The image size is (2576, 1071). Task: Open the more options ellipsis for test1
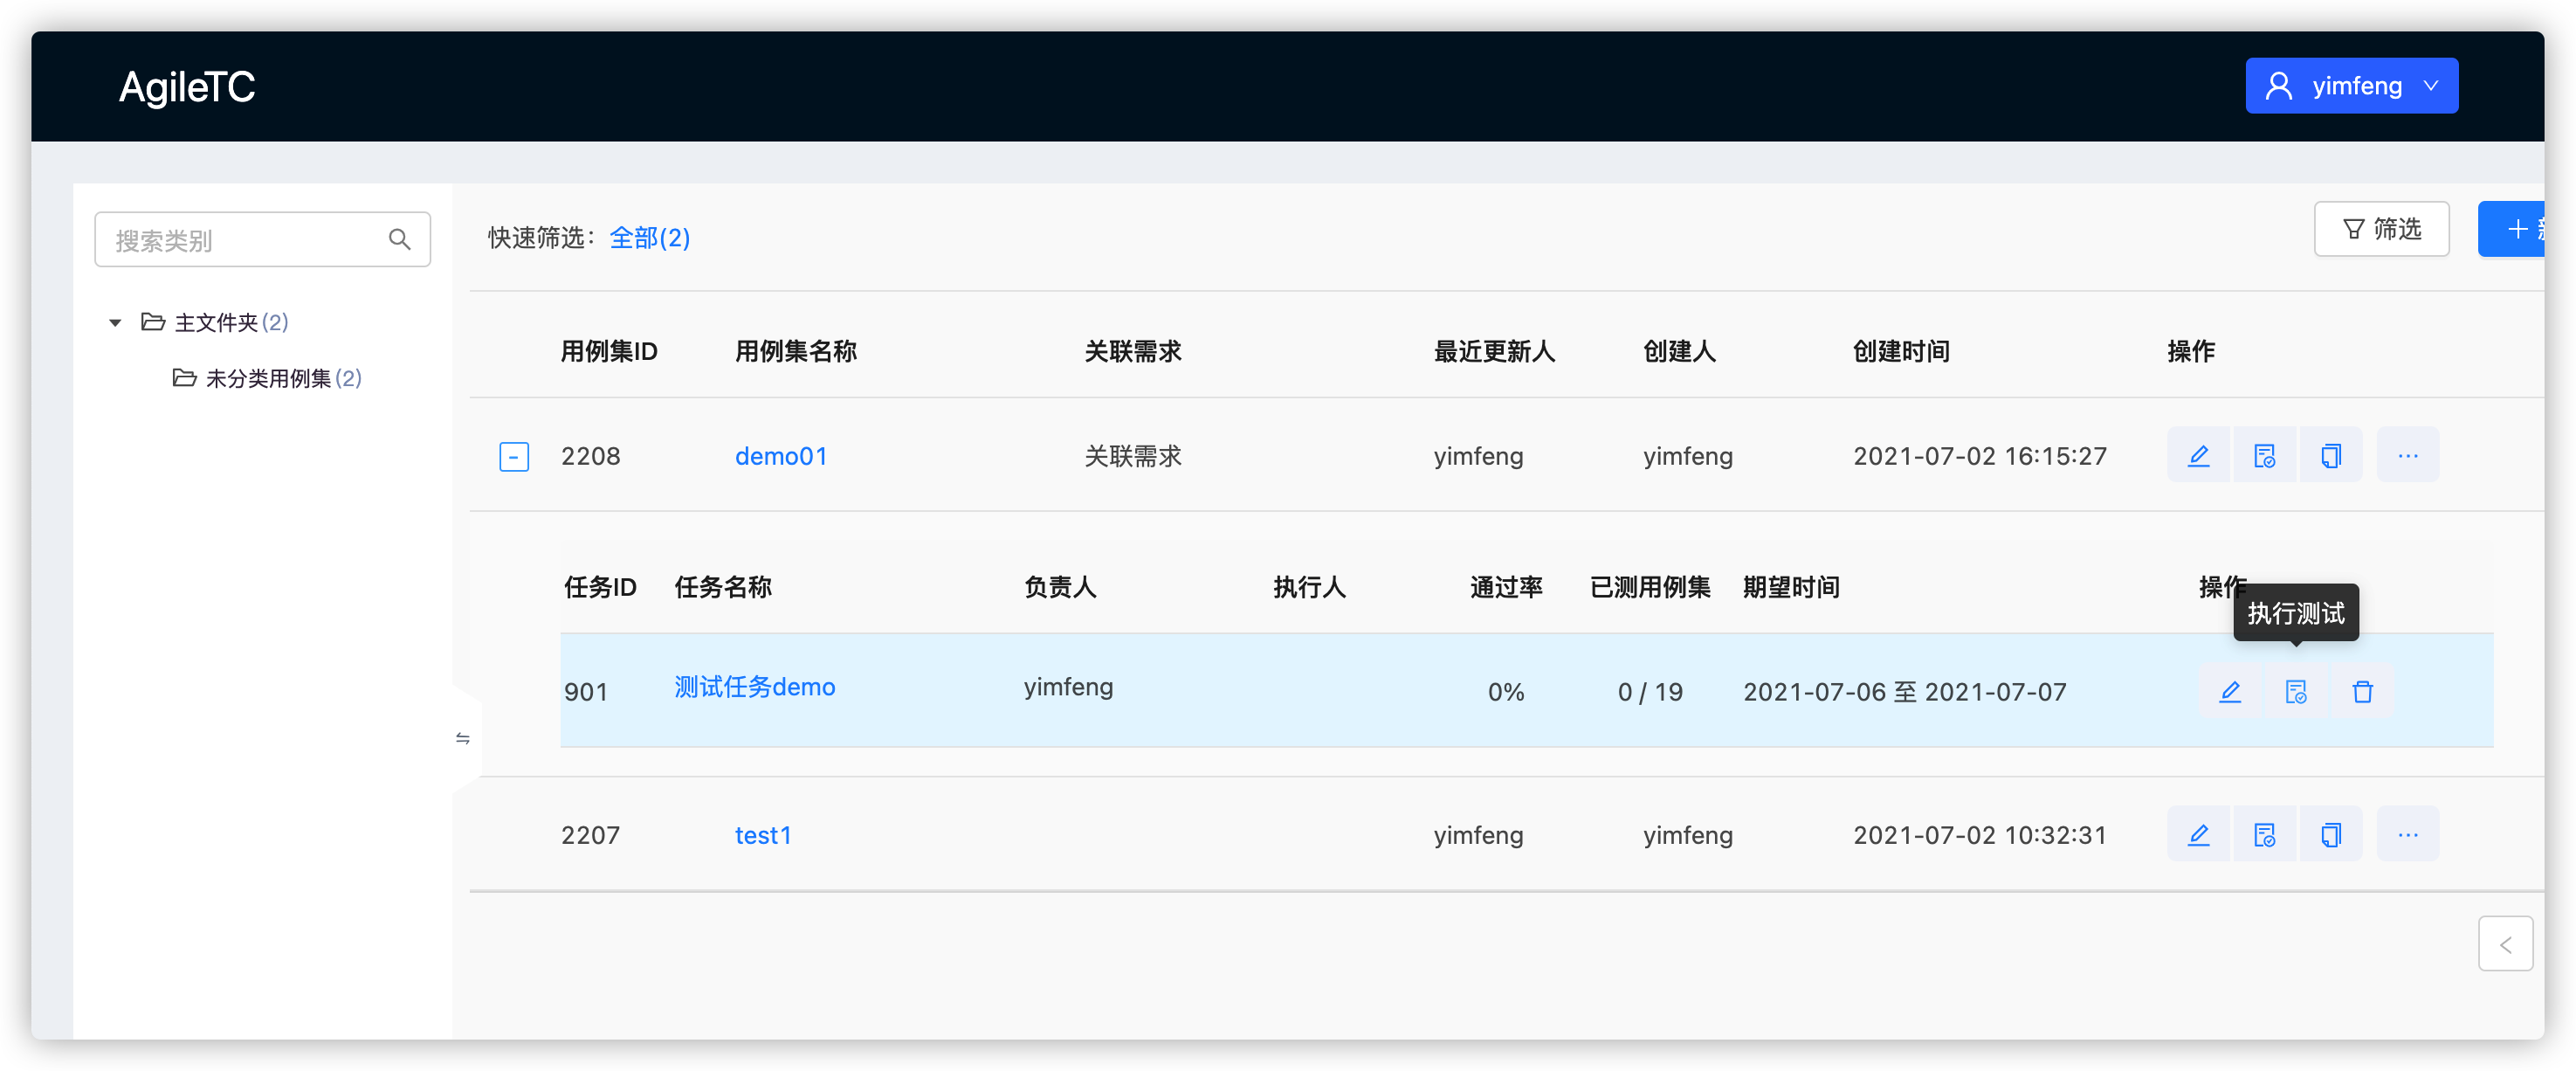(x=2408, y=835)
